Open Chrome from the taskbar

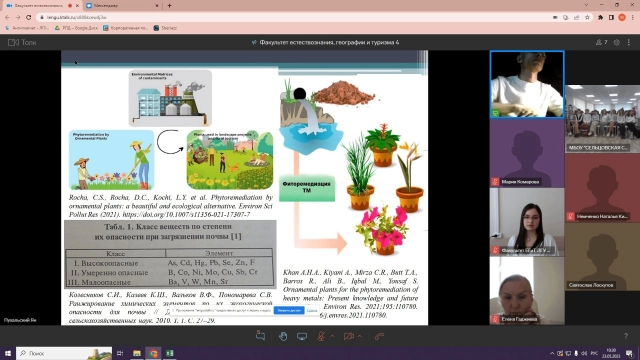click(153, 353)
